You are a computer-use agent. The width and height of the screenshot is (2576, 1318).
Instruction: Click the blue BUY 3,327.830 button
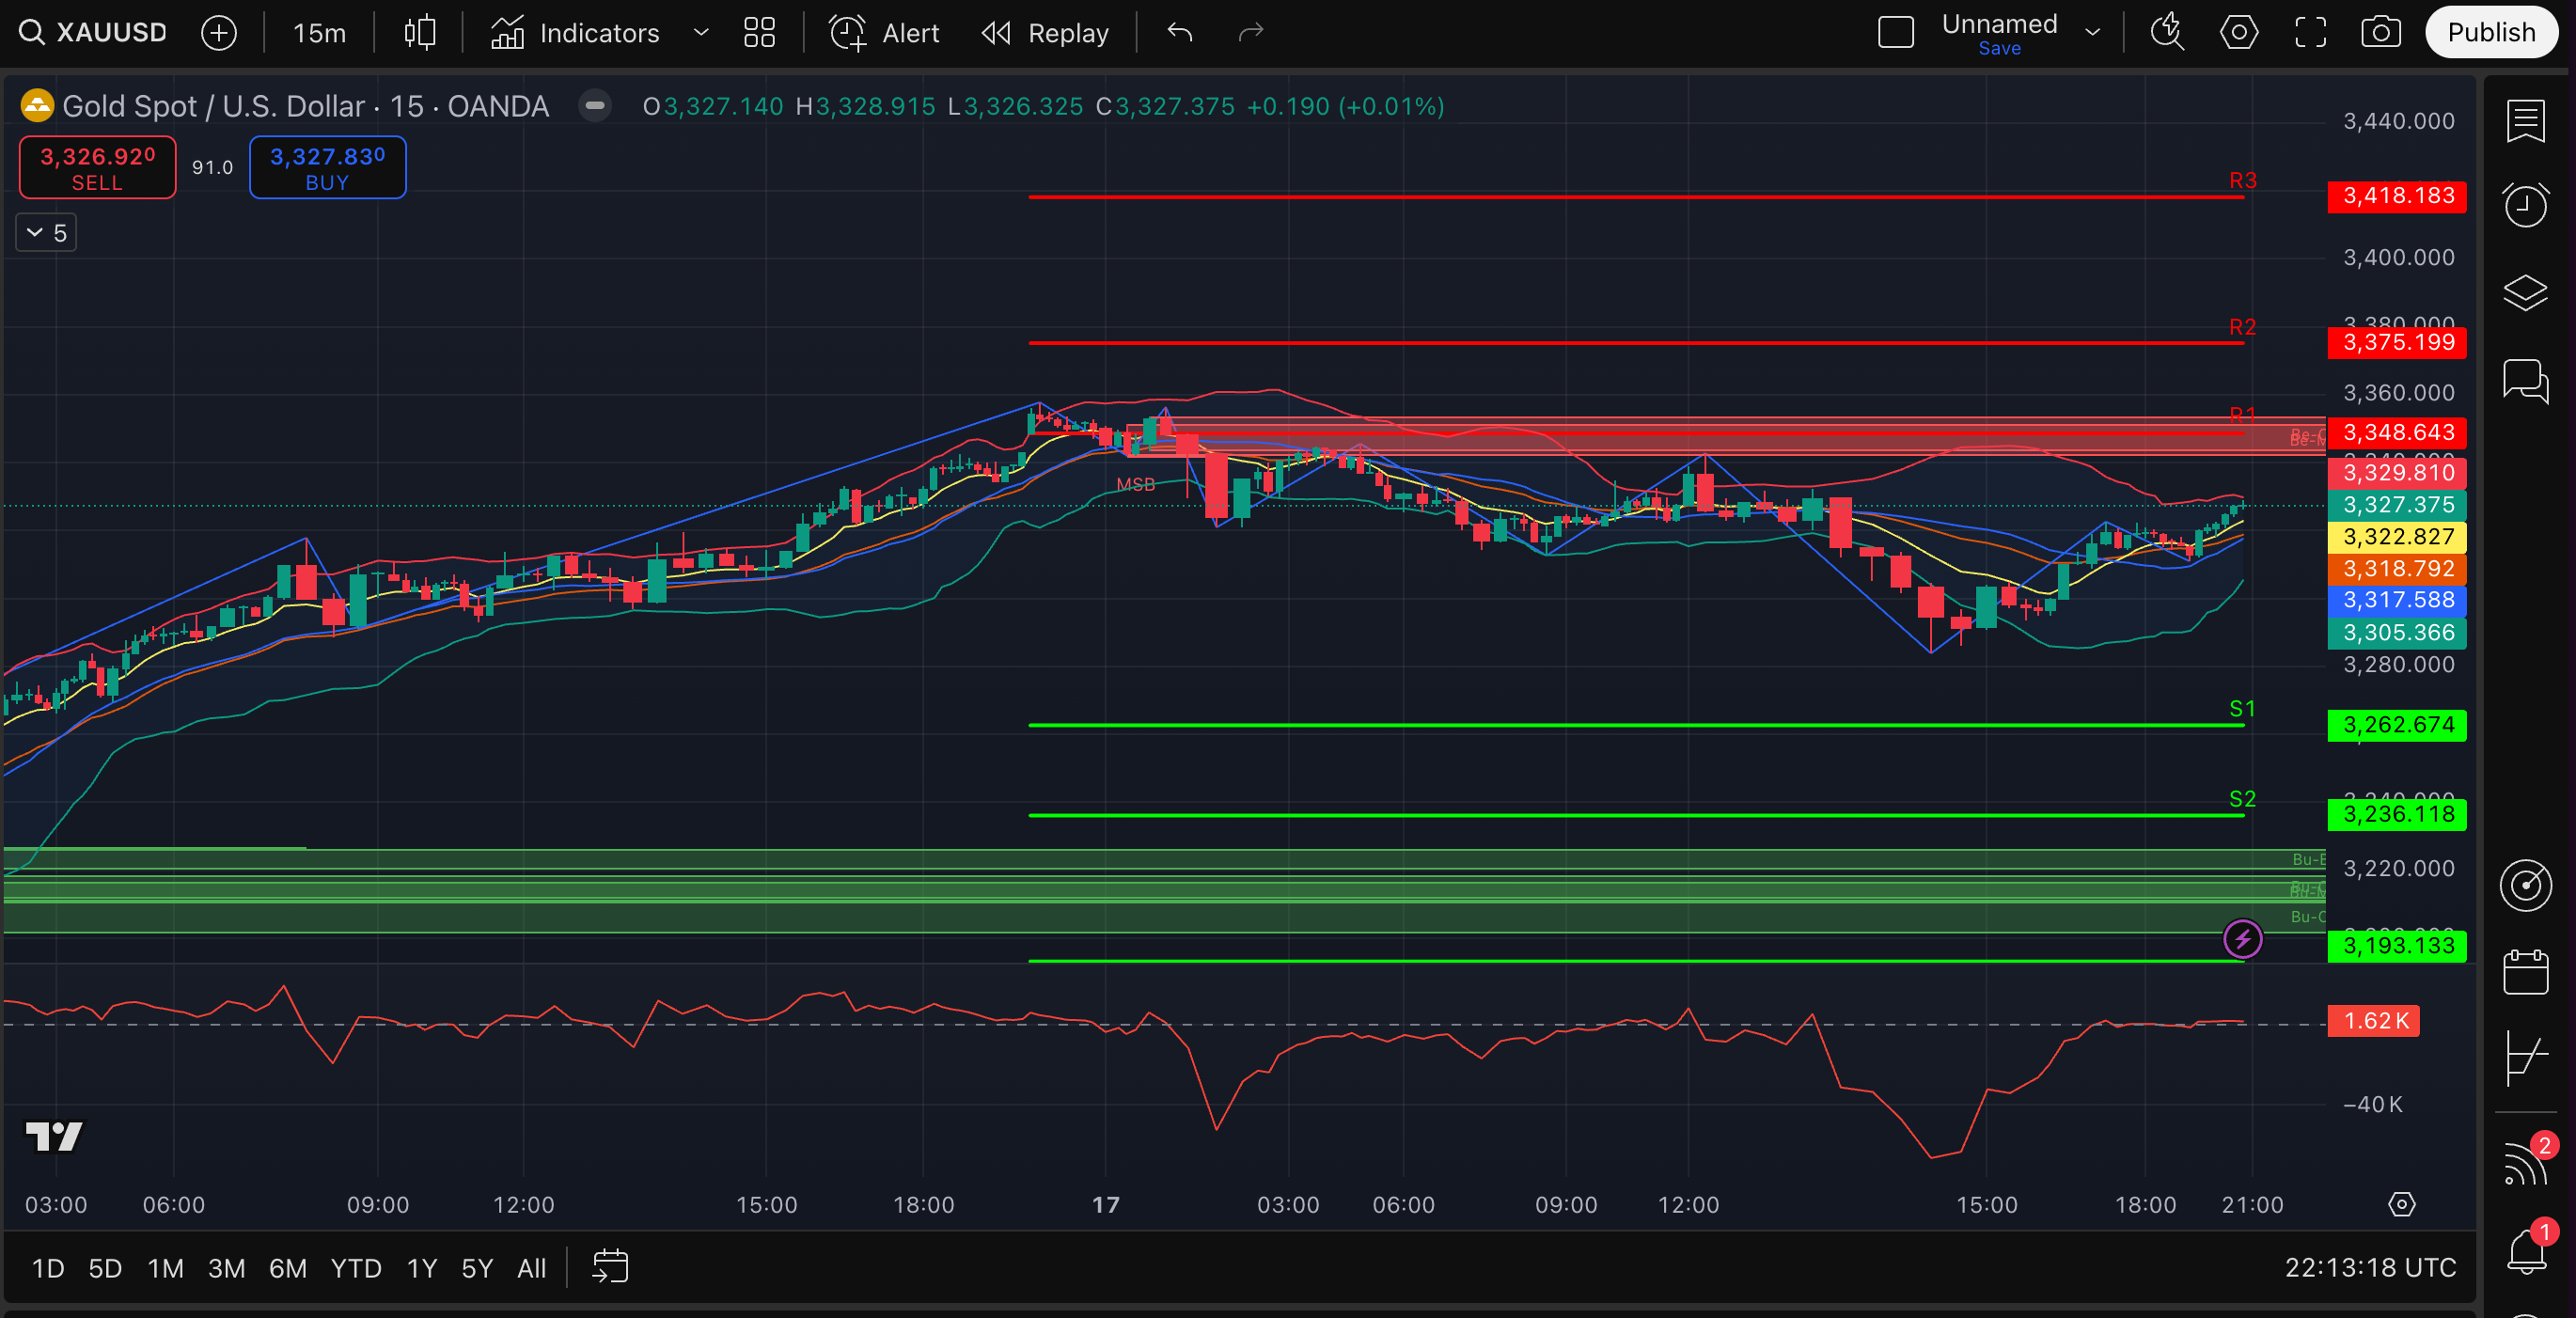tap(328, 168)
